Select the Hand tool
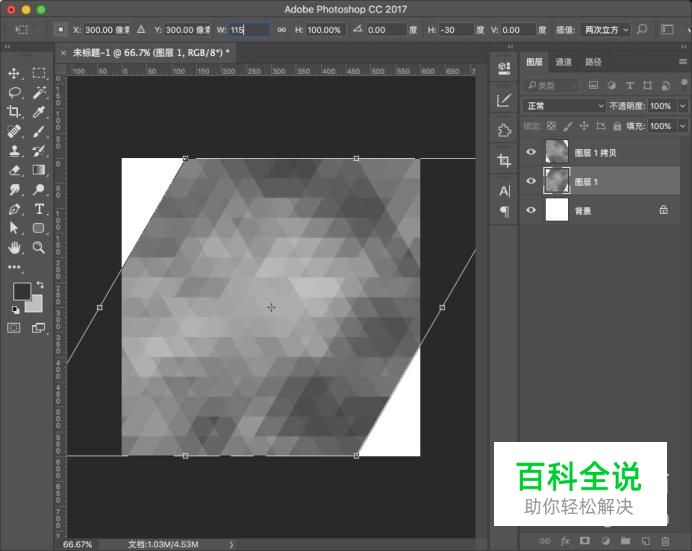The height and width of the screenshot is (551, 692). pyautogui.click(x=14, y=247)
